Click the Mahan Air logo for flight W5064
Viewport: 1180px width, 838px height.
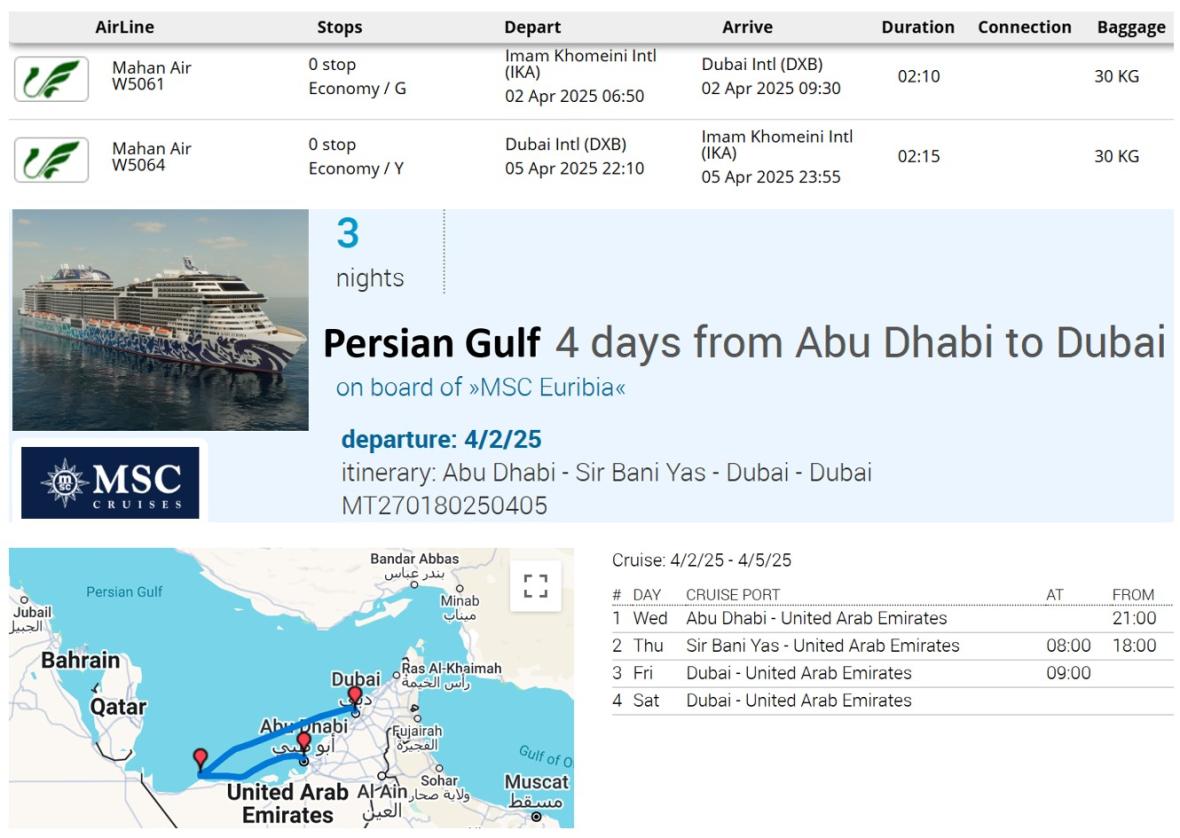click(51, 159)
